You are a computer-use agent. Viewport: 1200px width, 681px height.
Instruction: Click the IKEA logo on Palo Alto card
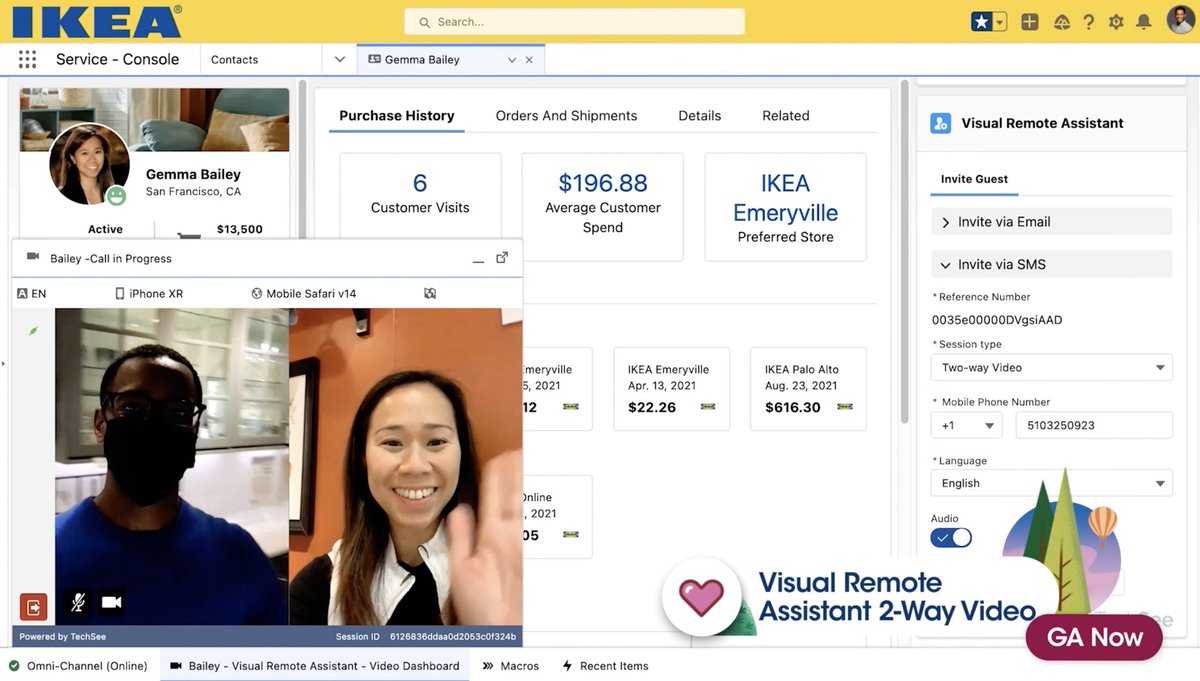coord(844,407)
